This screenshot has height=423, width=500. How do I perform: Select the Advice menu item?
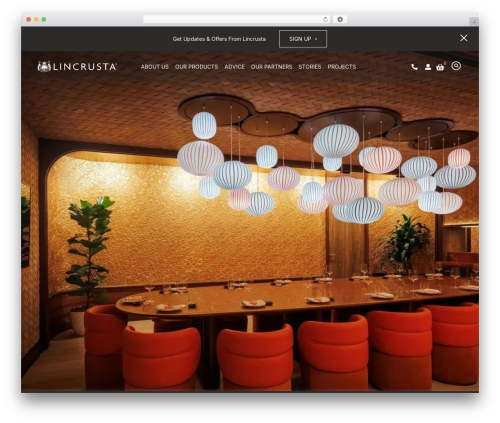click(234, 67)
